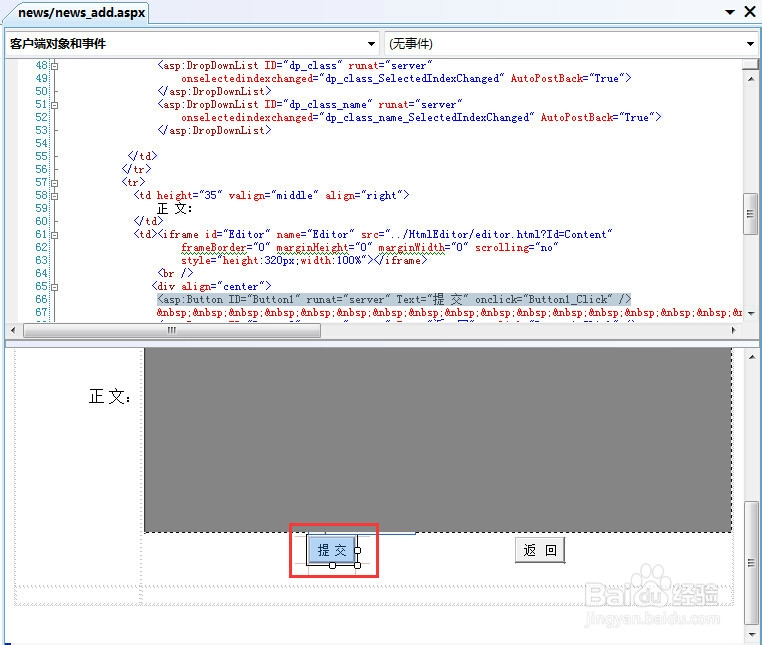Image resolution: width=762 pixels, height=645 pixels.
Task: Click the td height="35" code line 58
Action: click(x=271, y=195)
